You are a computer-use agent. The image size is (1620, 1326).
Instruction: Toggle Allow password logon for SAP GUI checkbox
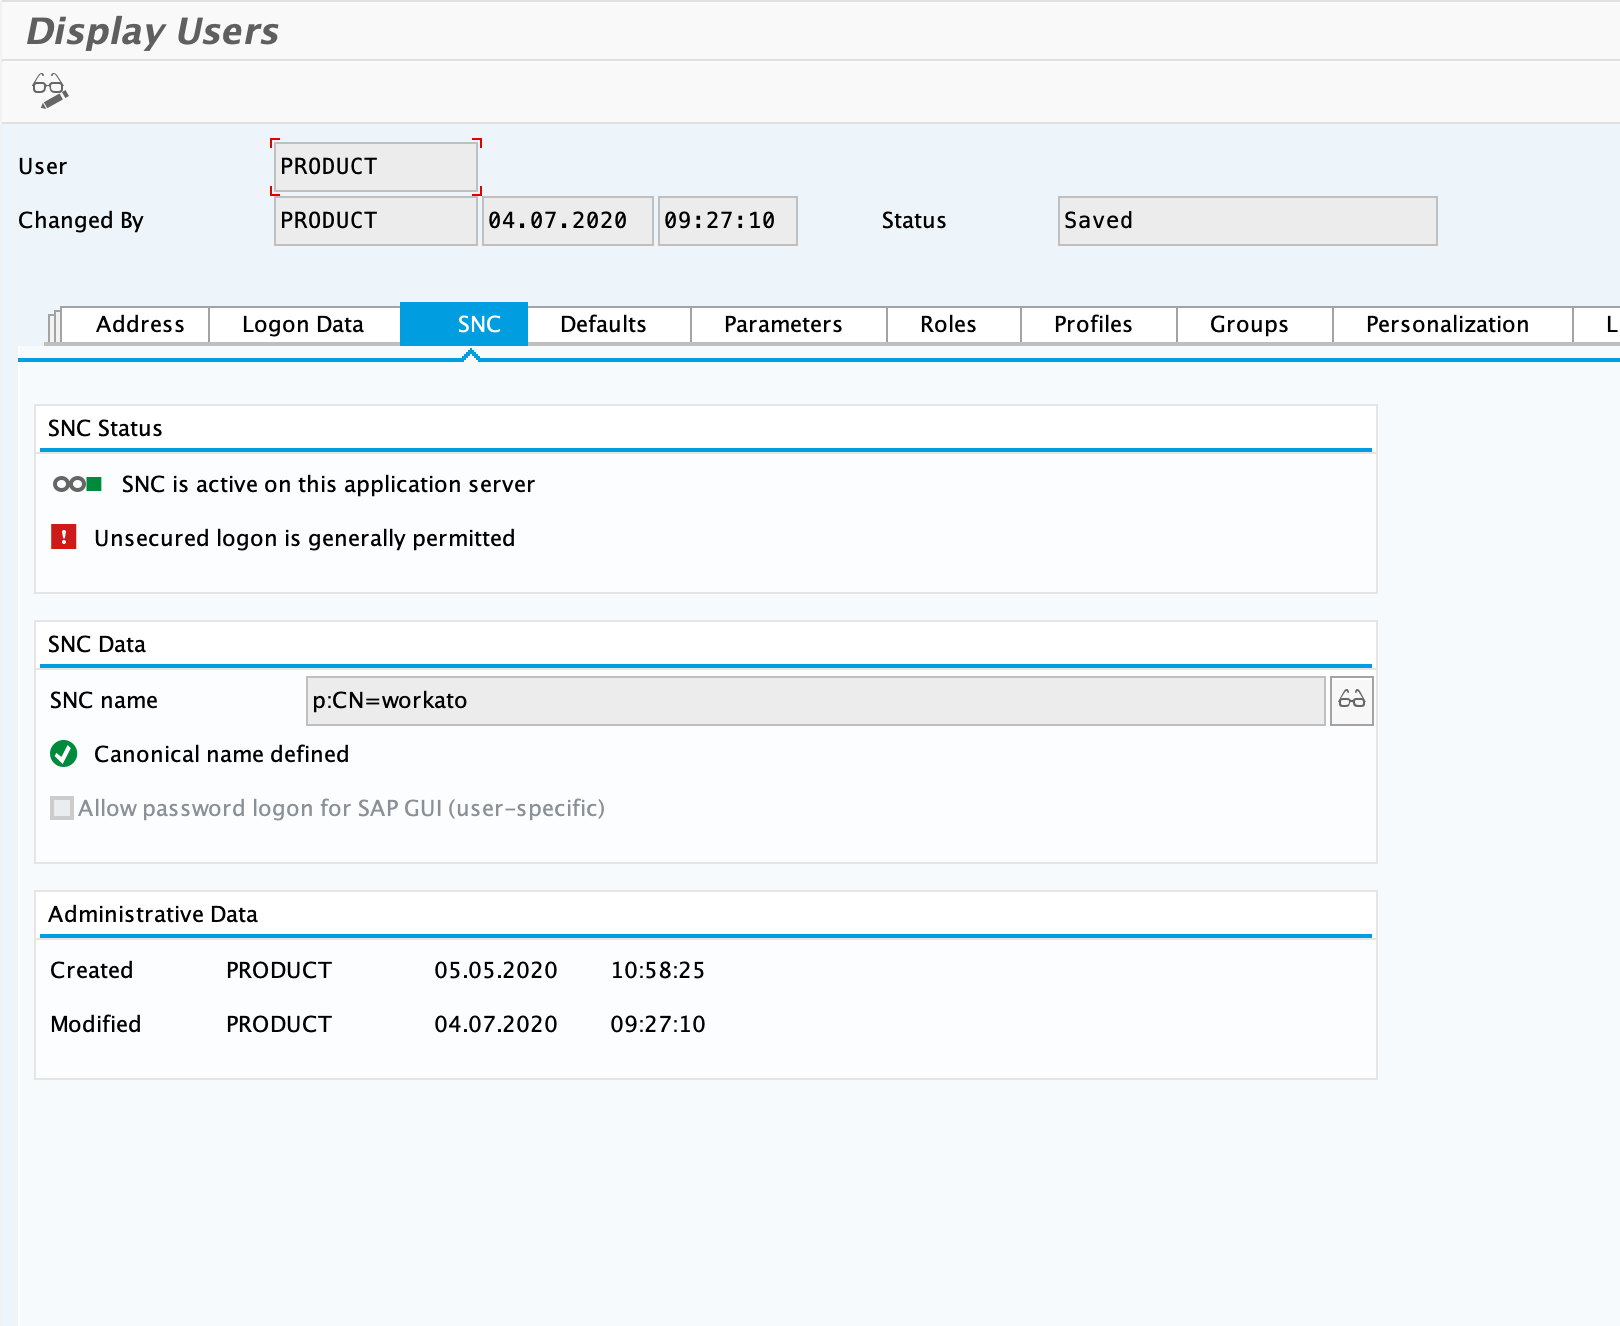[62, 808]
